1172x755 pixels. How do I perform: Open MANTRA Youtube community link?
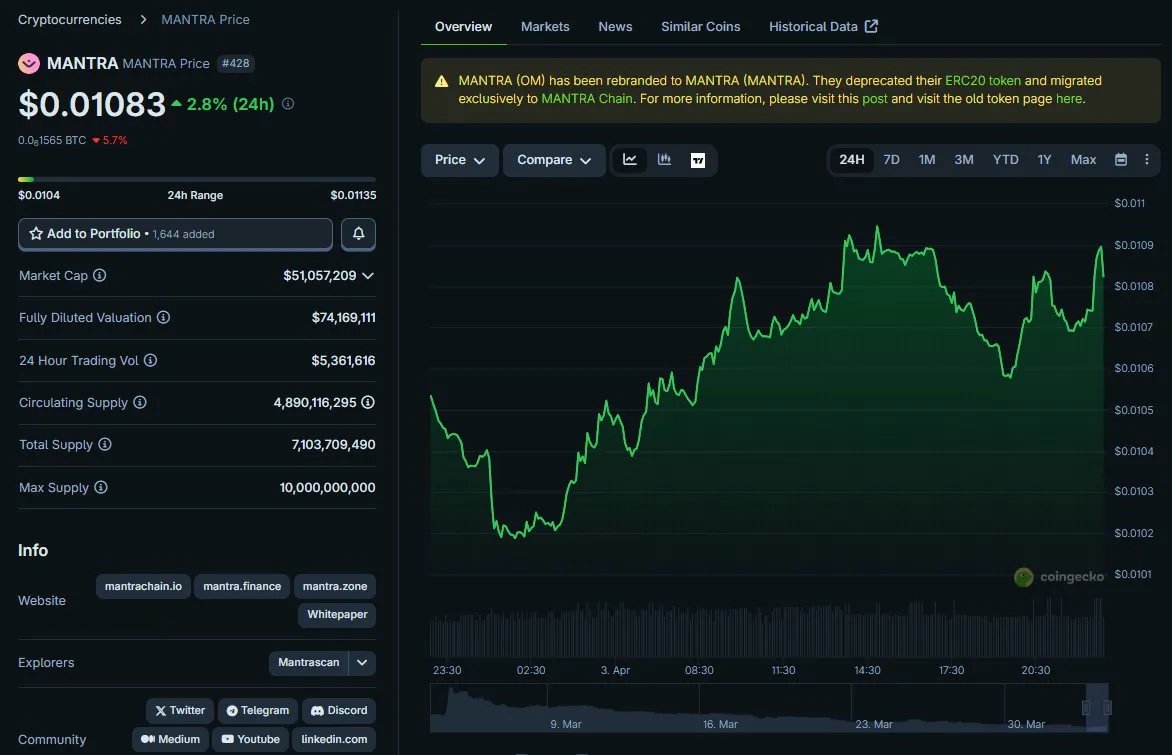(x=250, y=739)
